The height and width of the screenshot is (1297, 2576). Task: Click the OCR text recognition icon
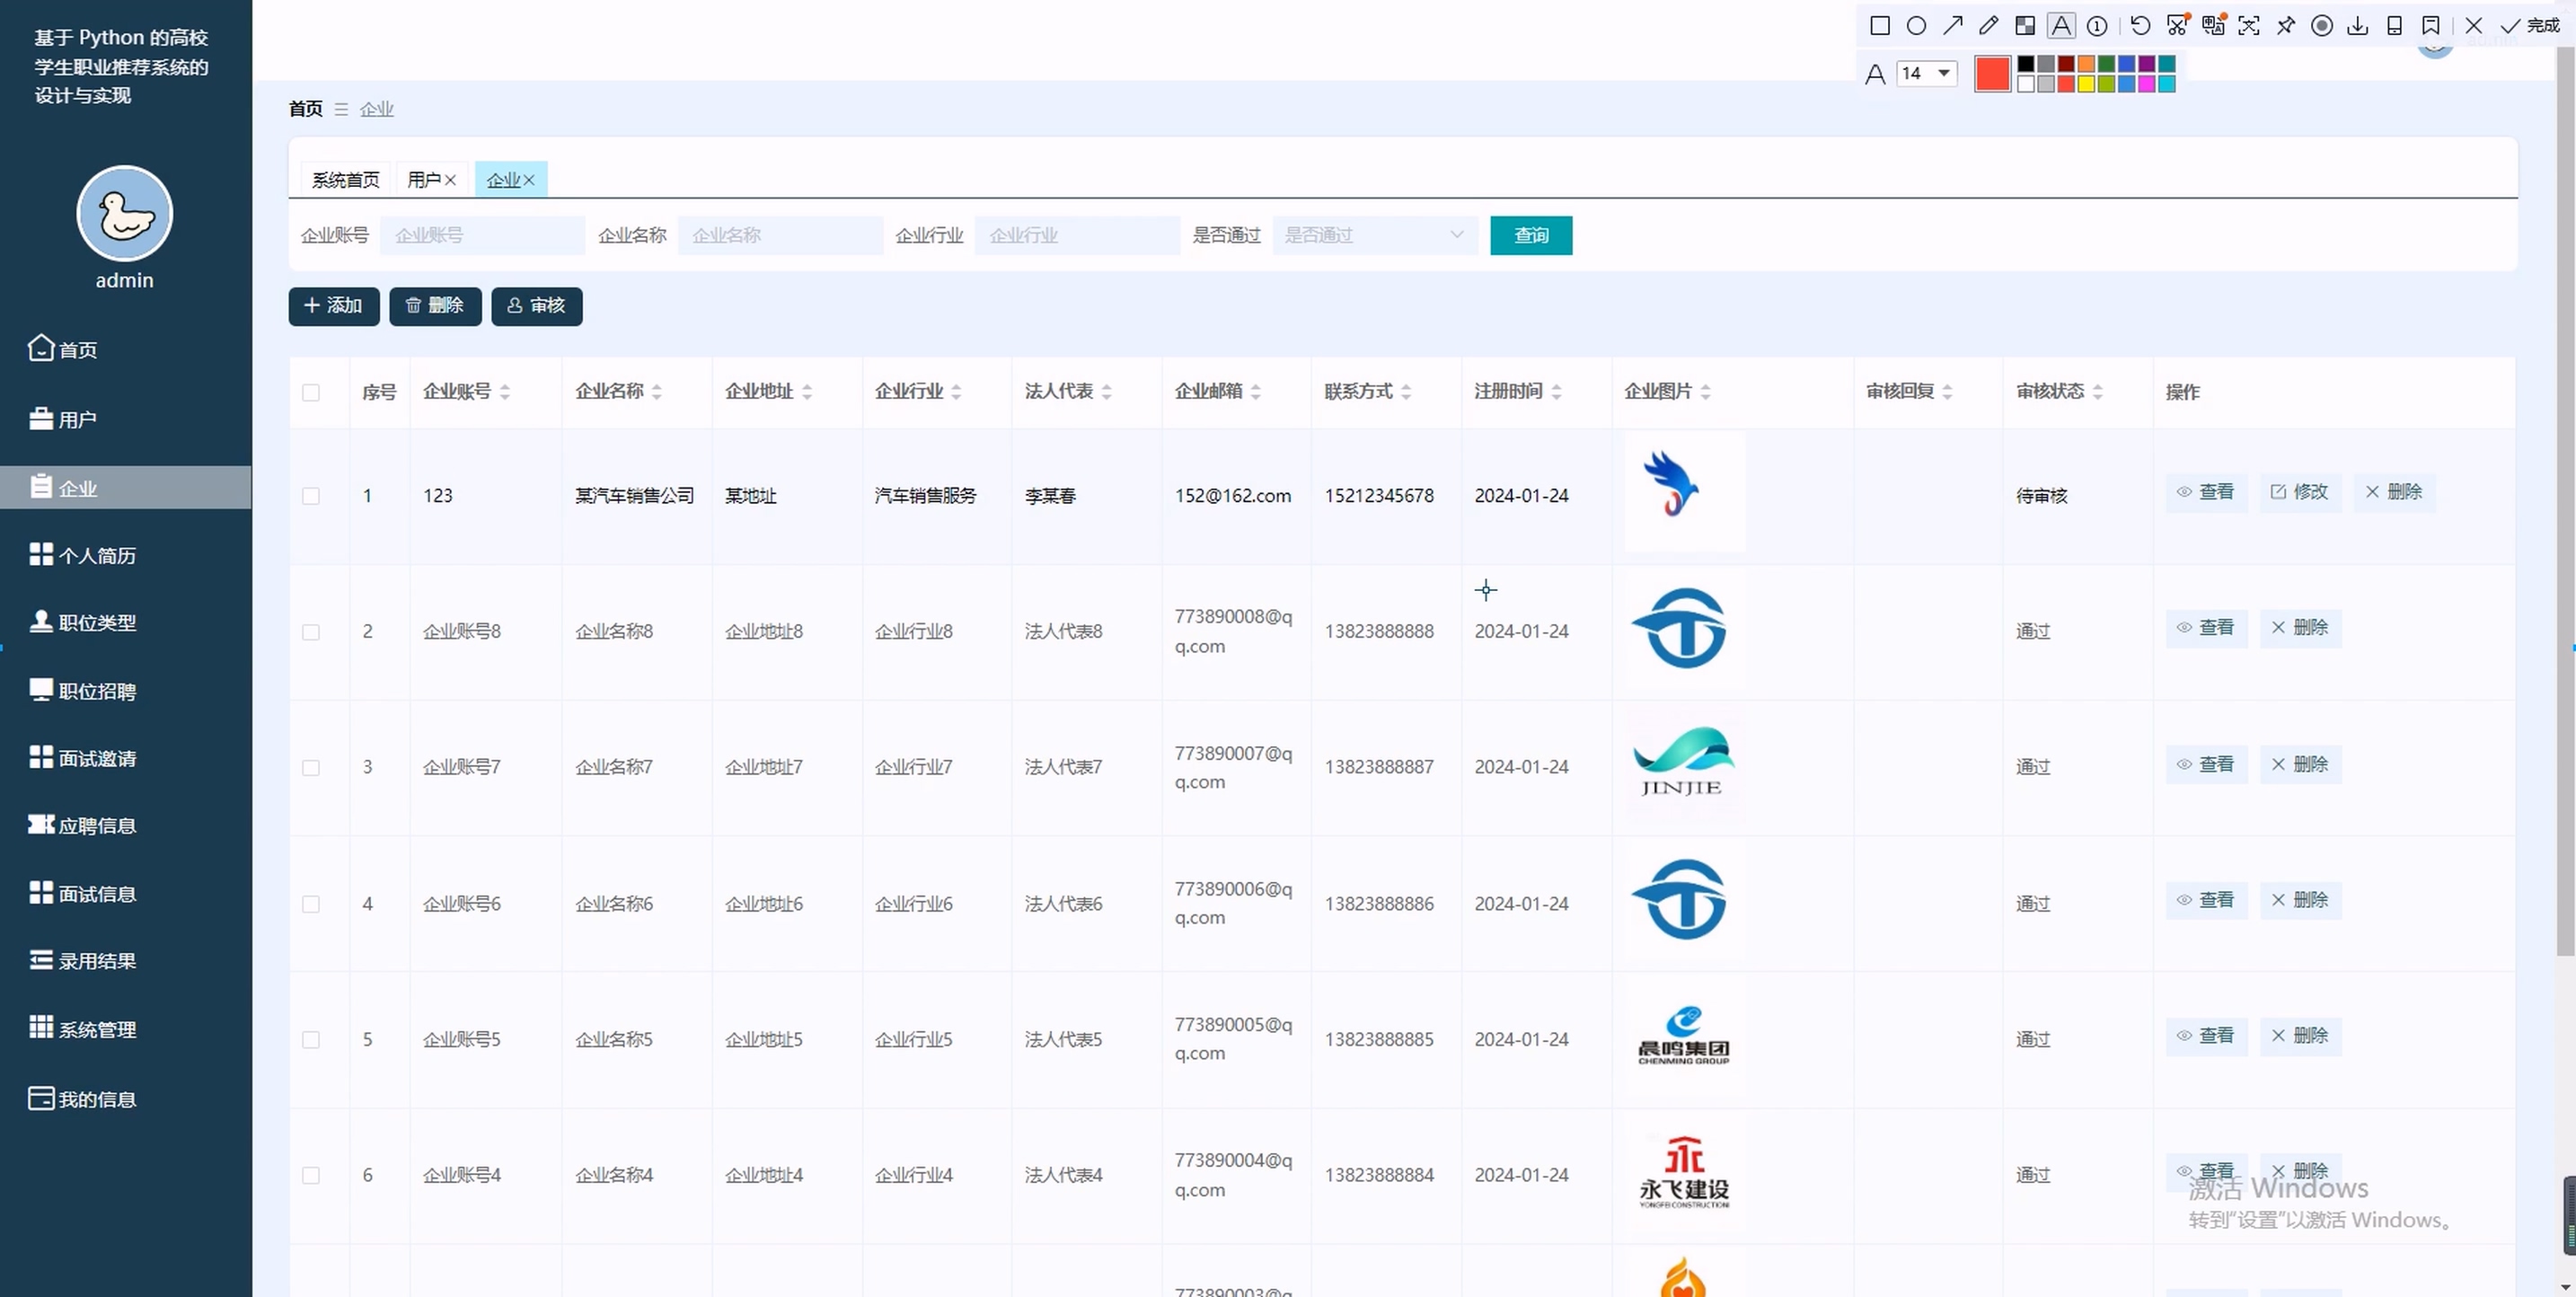(2249, 26)
